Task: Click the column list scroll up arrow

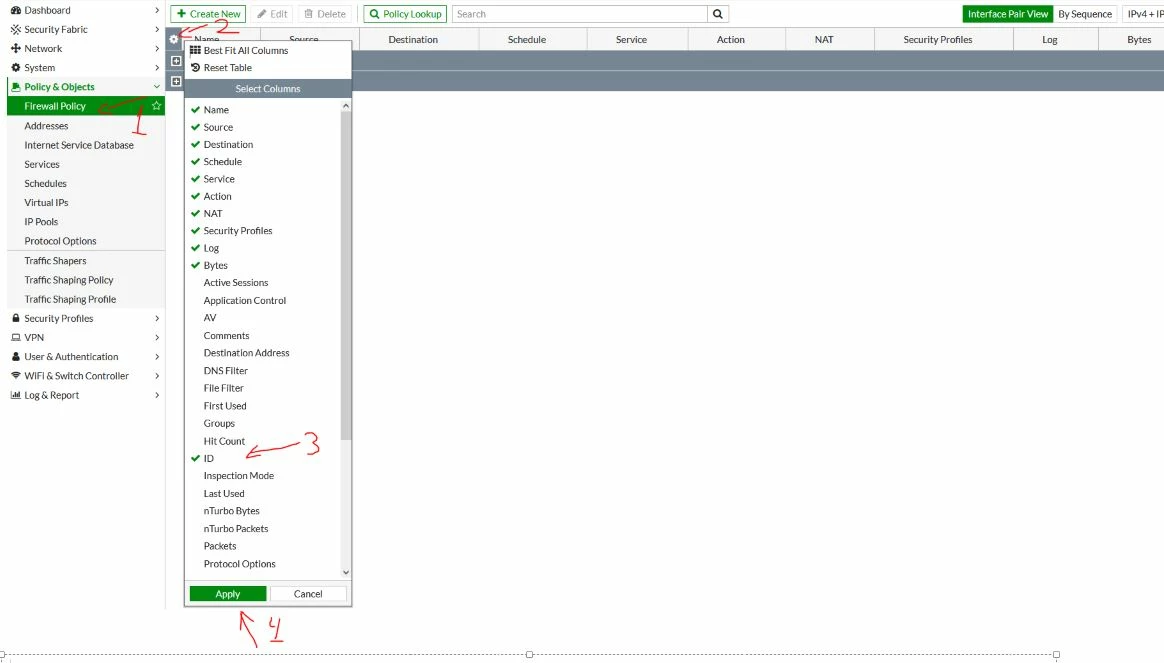Action: [x=345, y=106]
